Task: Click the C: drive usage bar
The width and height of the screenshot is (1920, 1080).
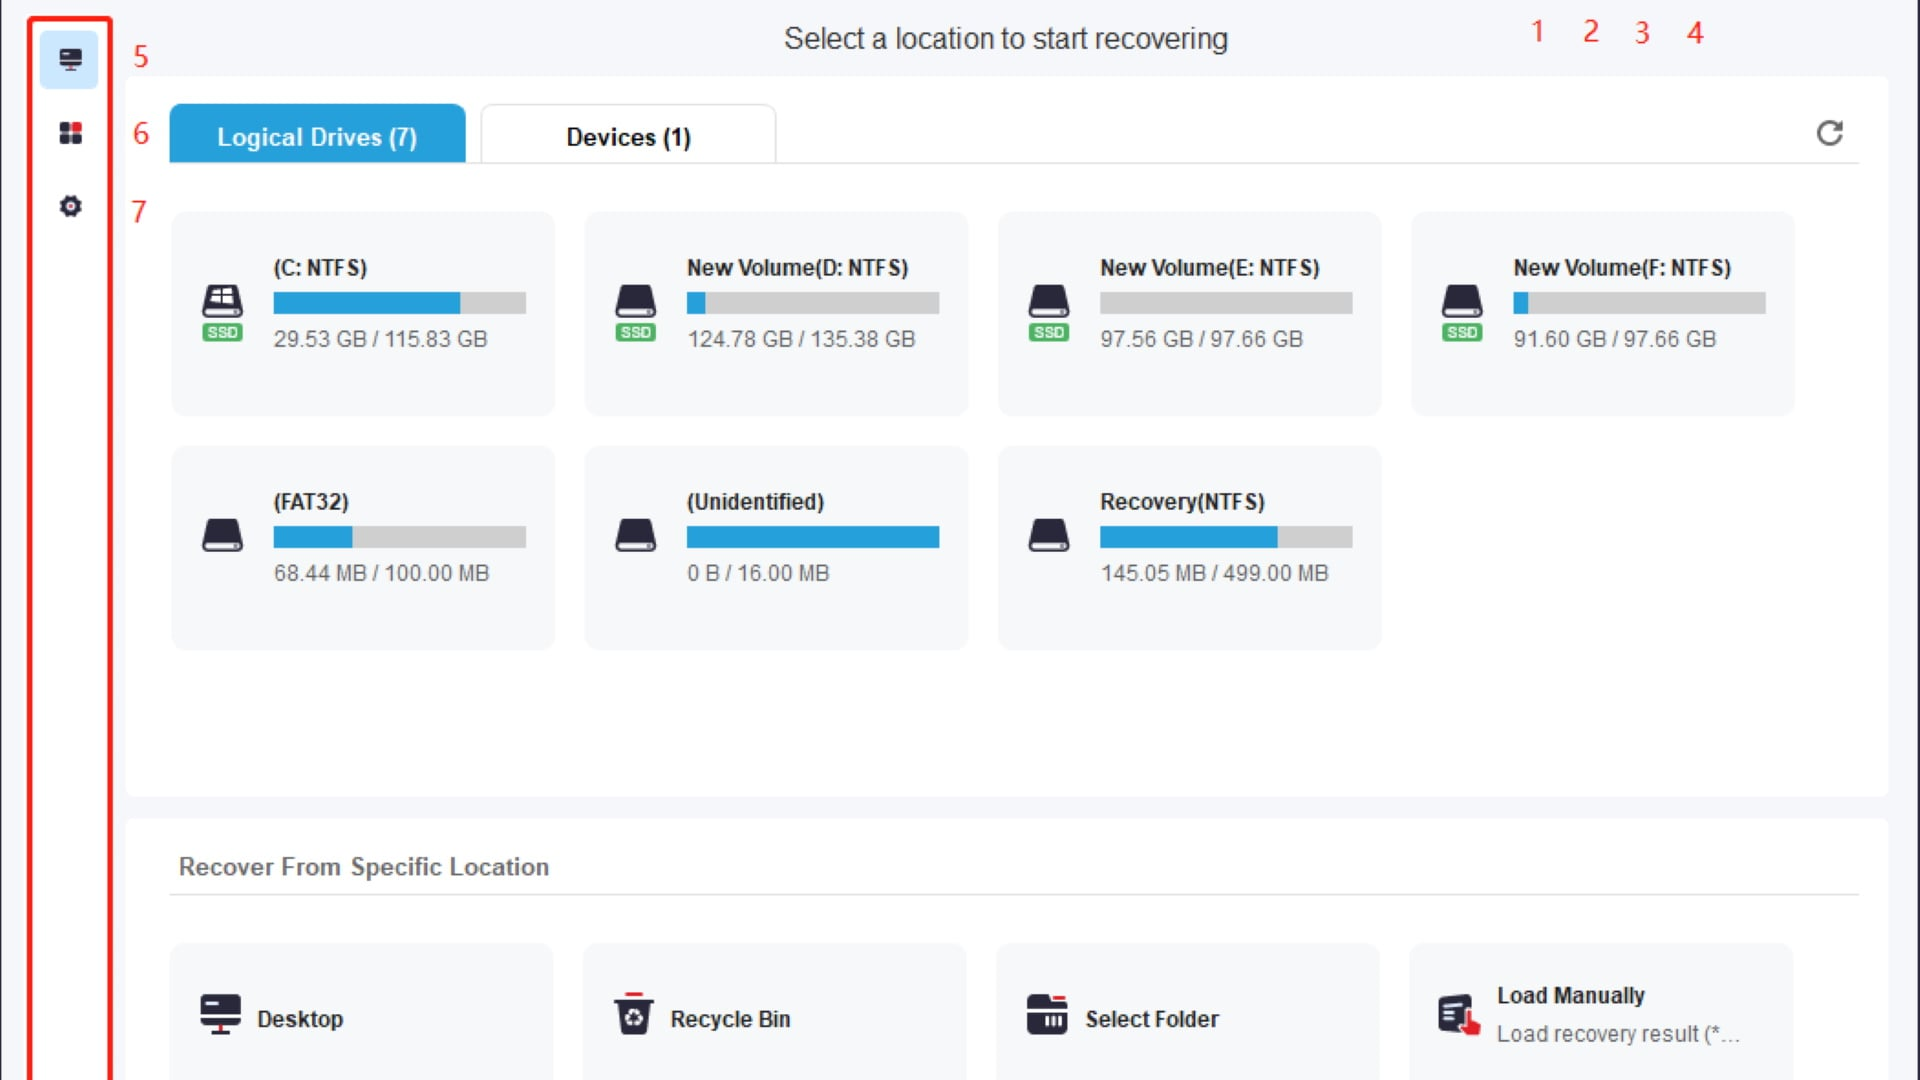Action: point(399,303)
